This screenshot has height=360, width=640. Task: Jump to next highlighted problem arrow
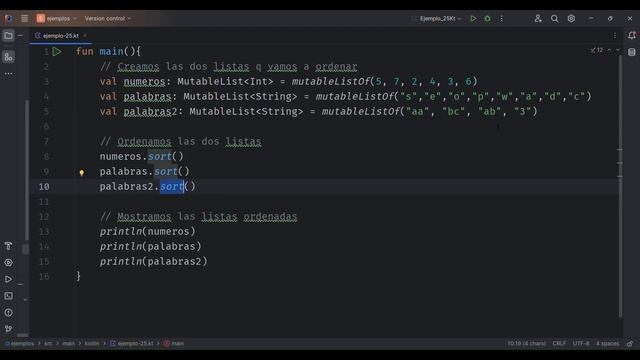618,50
